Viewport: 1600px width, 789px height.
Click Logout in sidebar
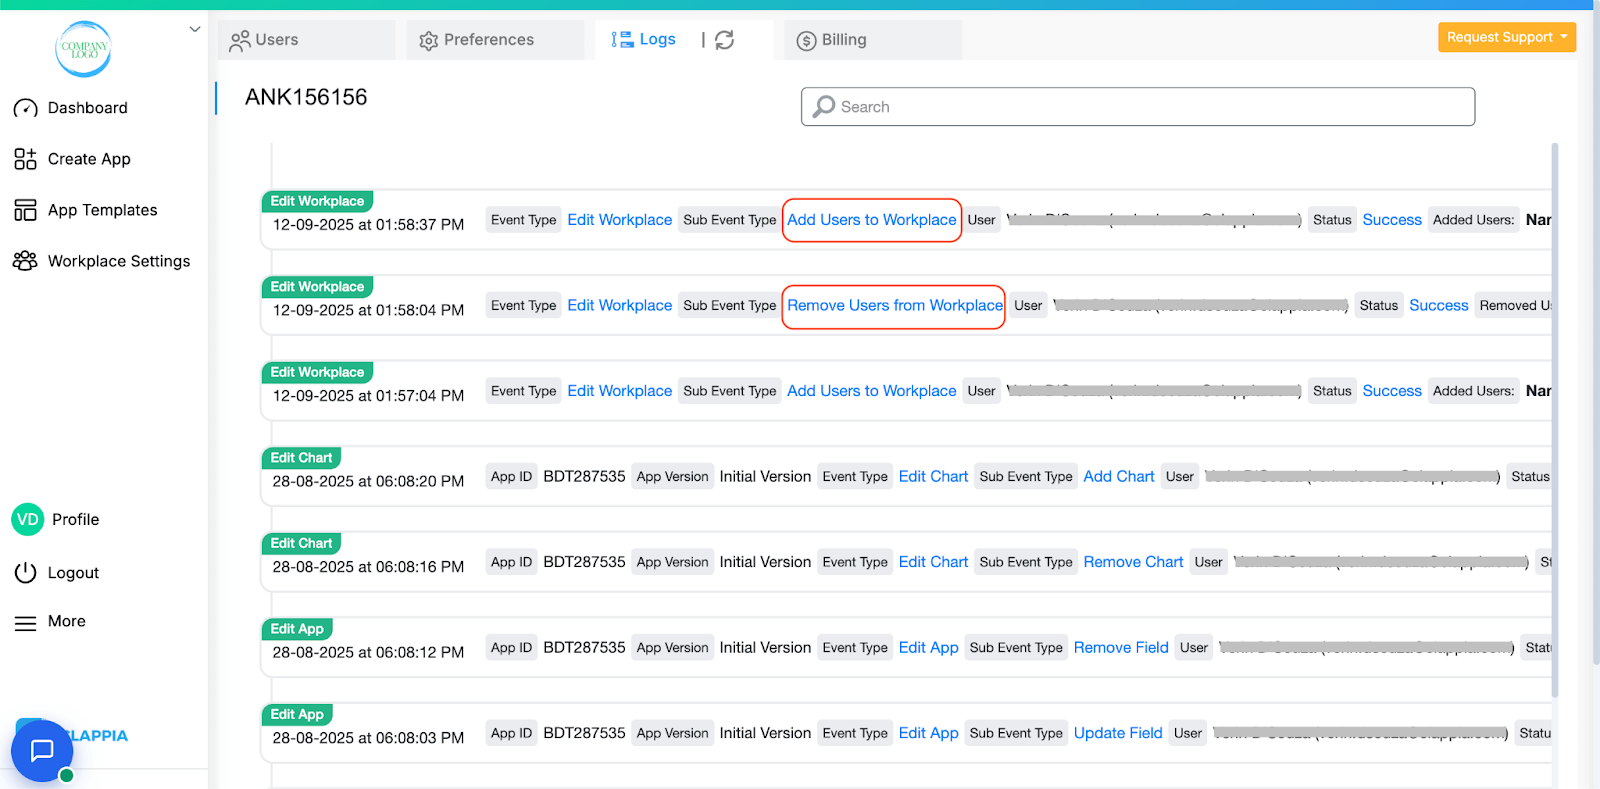click(73, 573)
